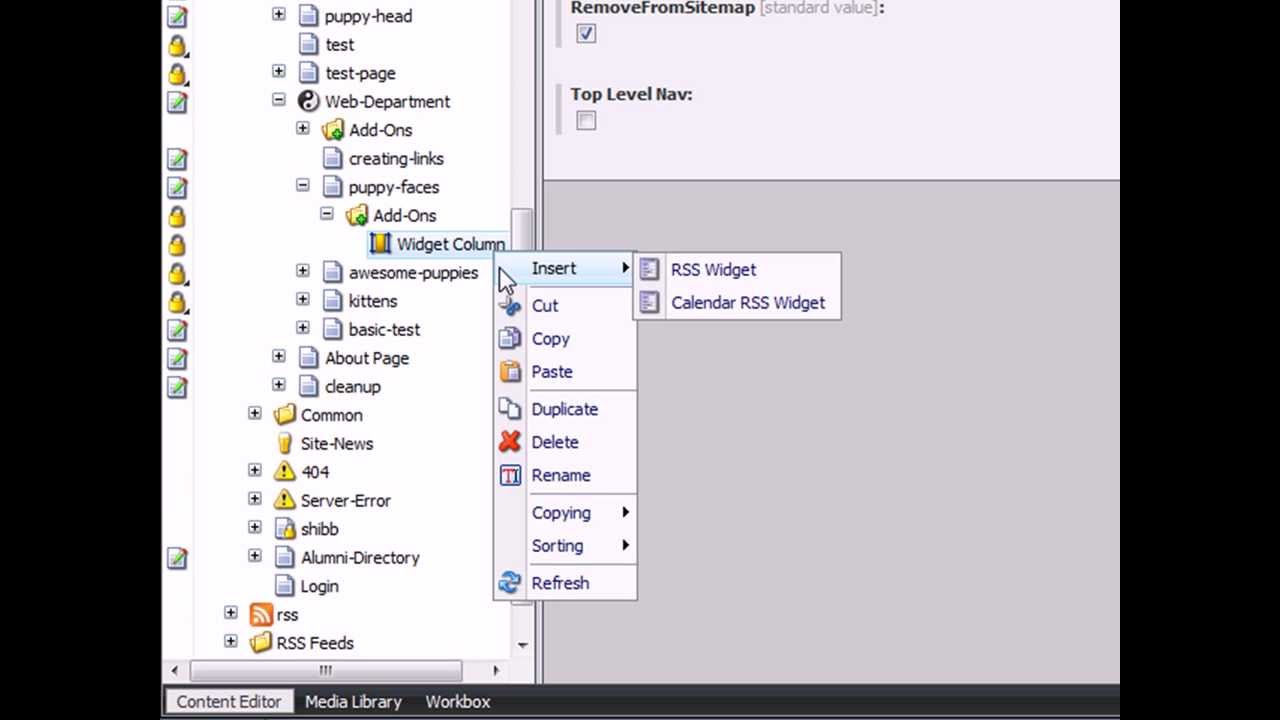Screen dimensions: 1280x720
Task: Expand the RSS Feeds node
Action: [231, 642]
